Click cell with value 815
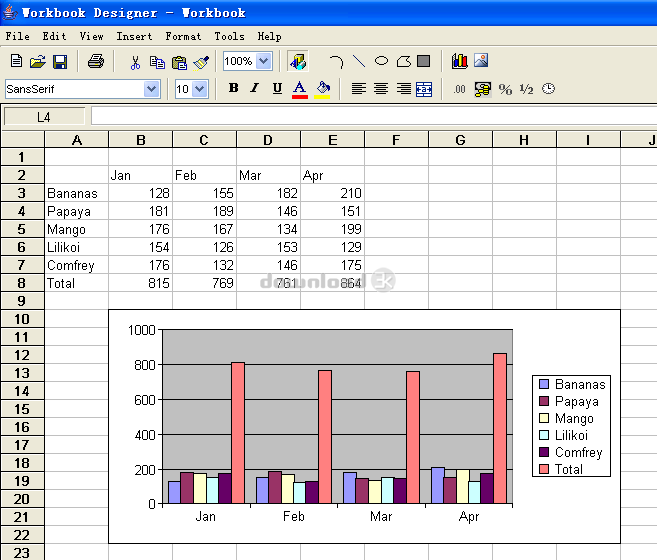The width and height of the screenshot is (657, 560). [140, 283]
